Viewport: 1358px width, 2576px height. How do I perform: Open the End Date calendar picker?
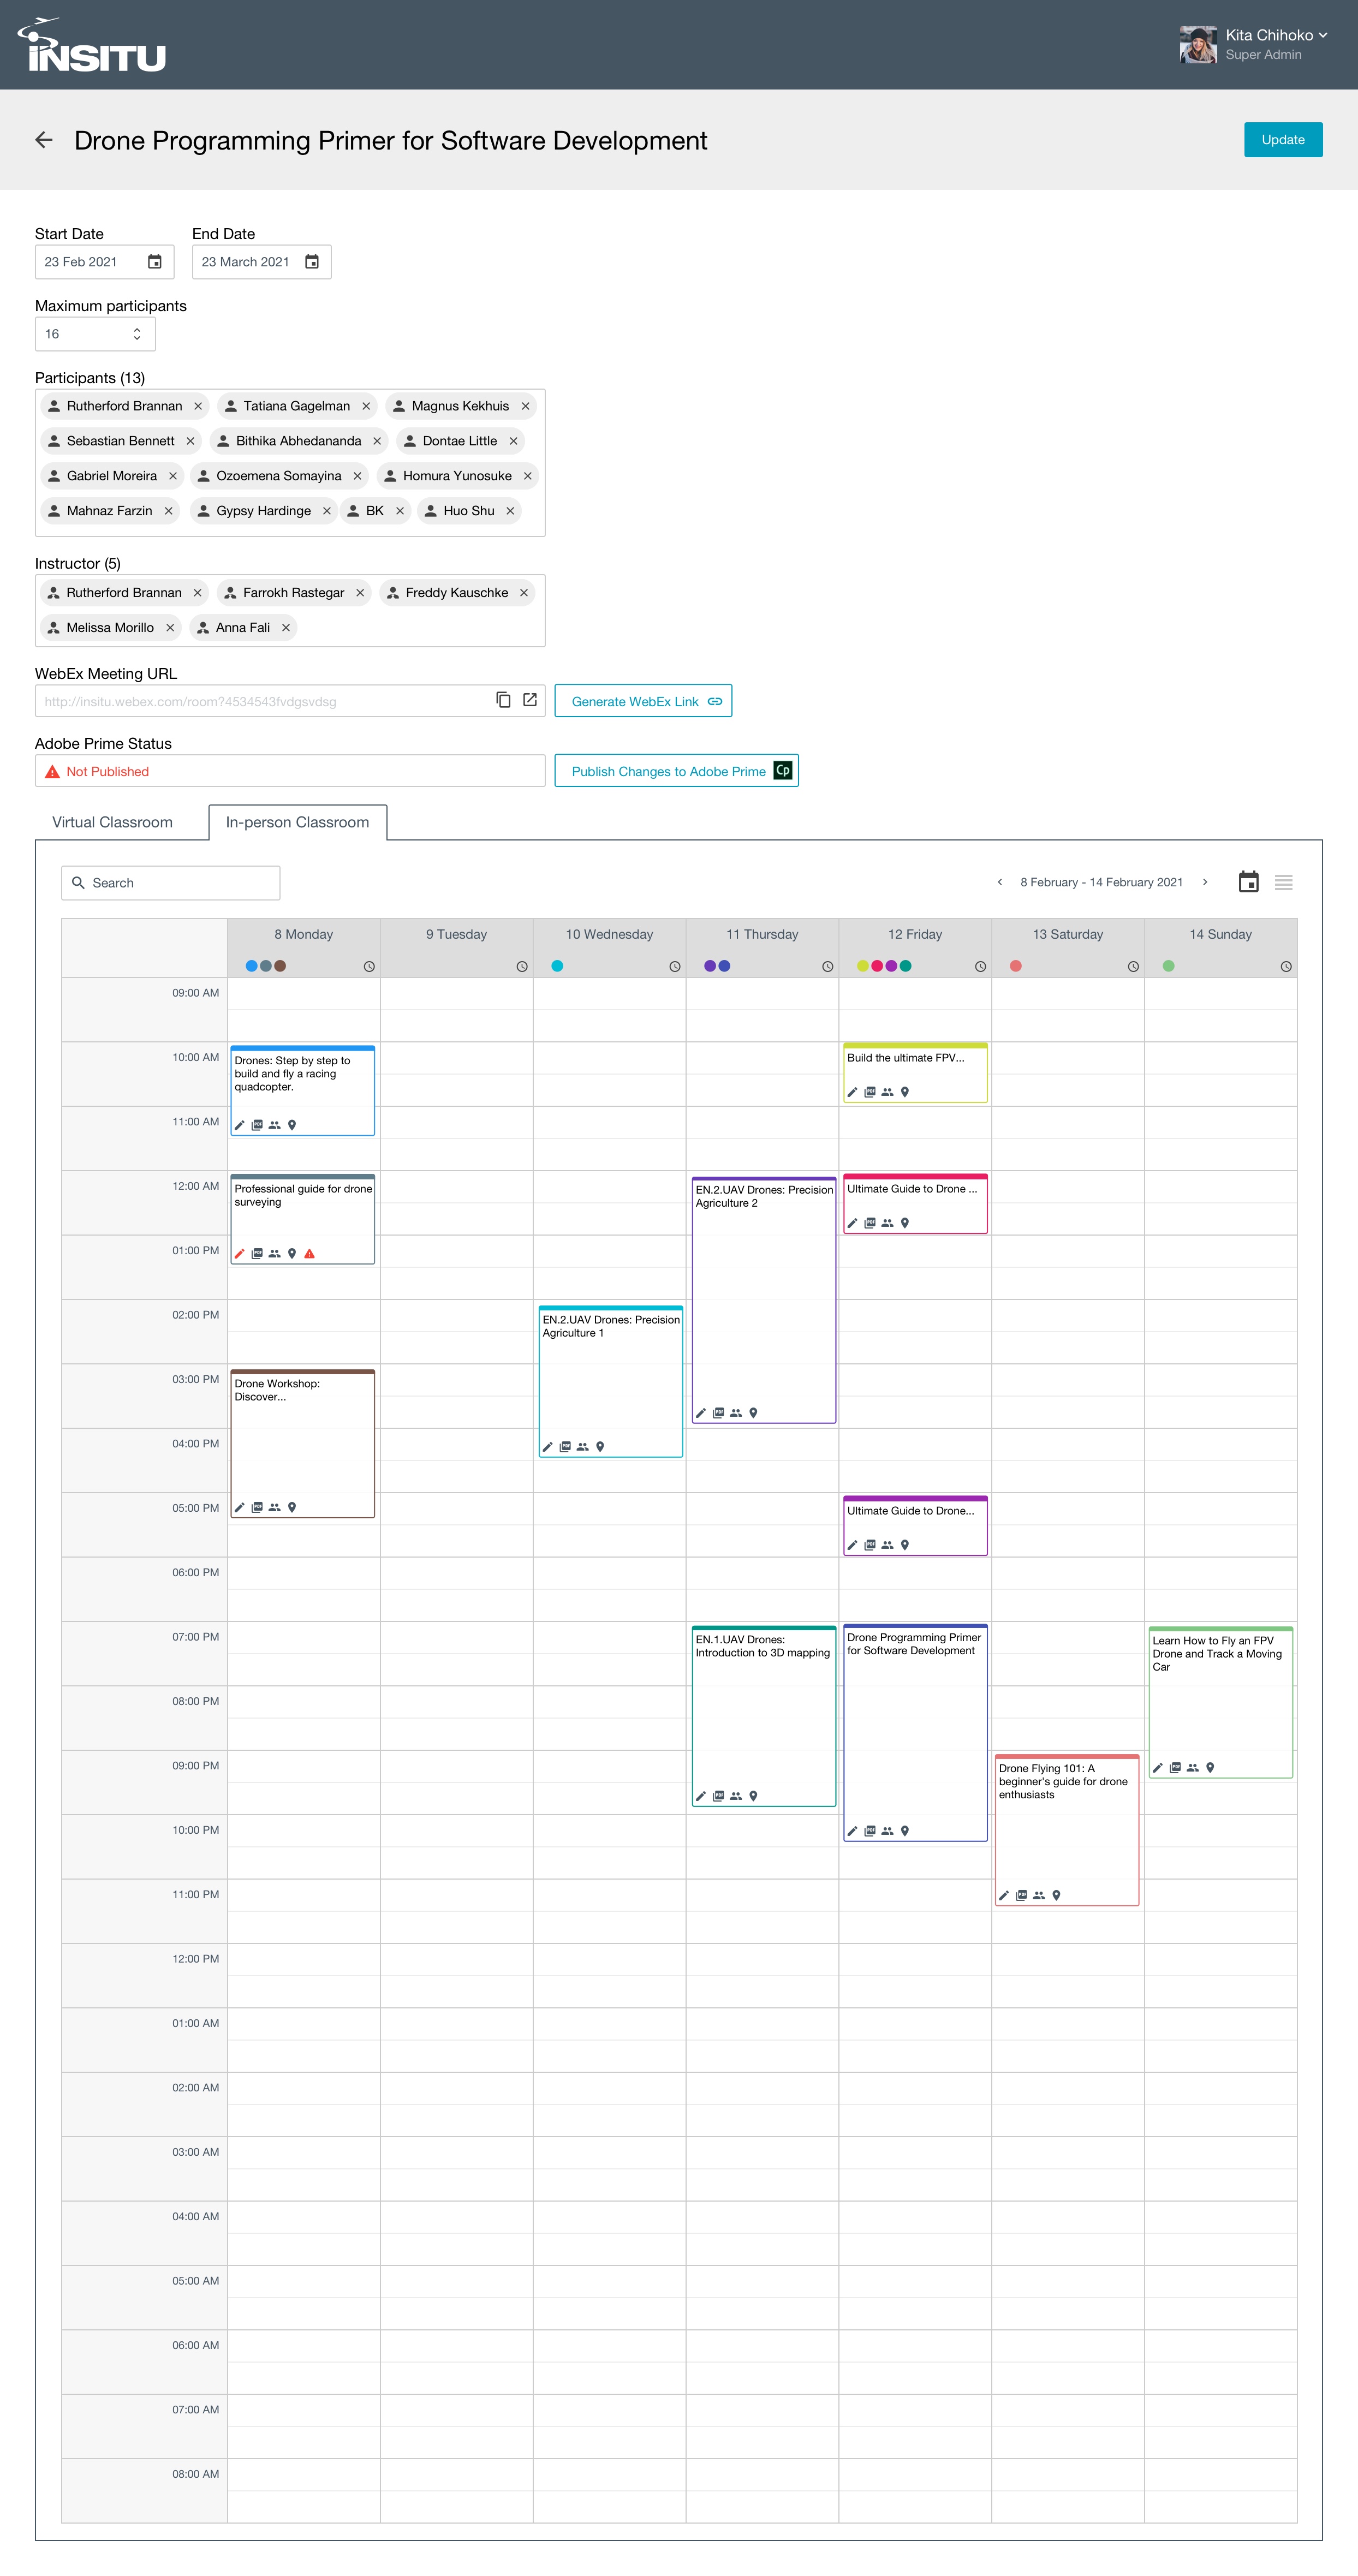(312, 262)
